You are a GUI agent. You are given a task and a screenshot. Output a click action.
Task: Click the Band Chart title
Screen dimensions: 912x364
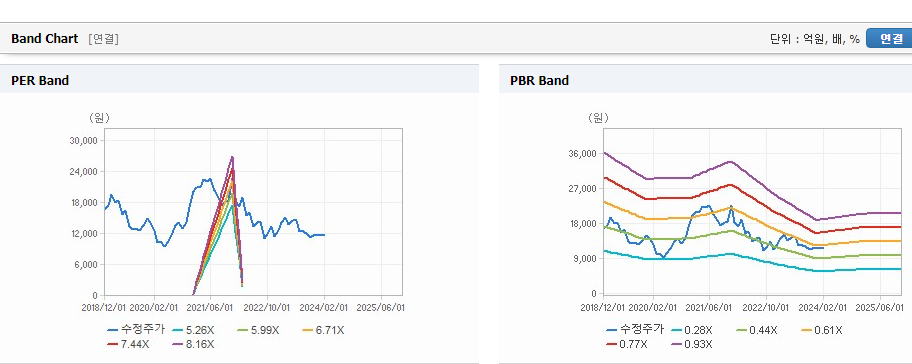click(44, 39)
